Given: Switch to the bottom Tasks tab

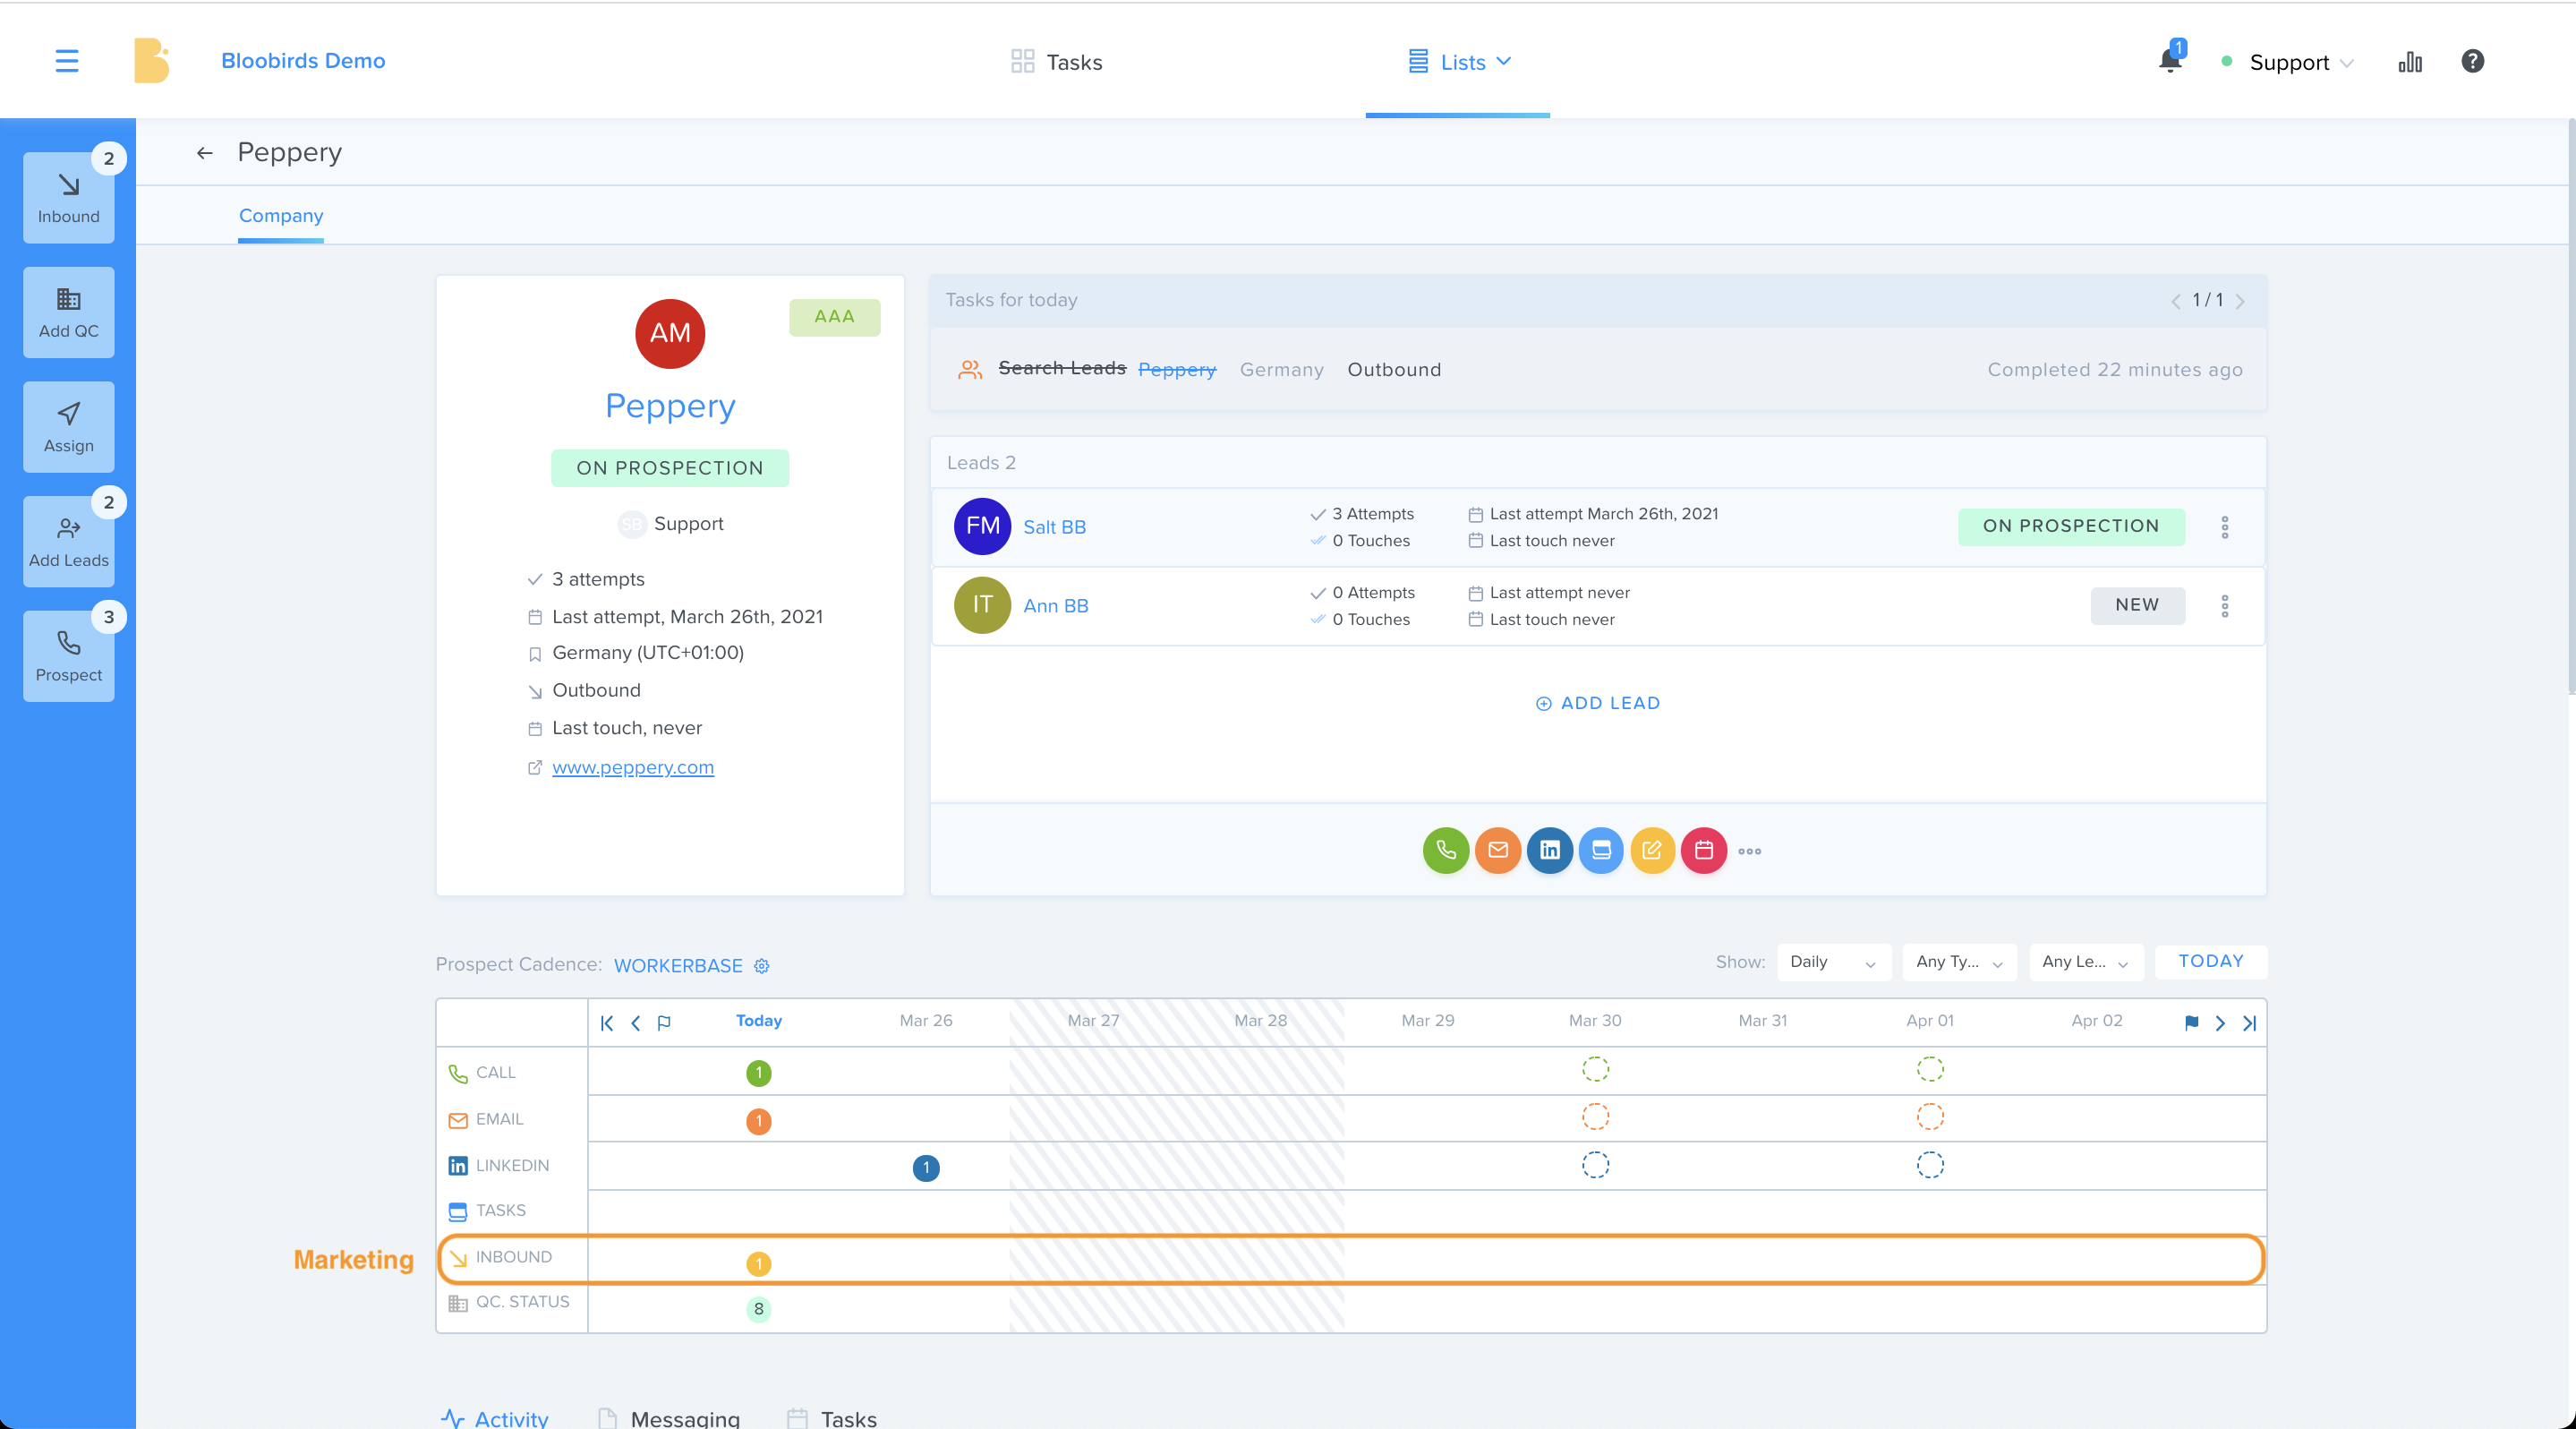Looking at the screenshot, I should point(831,1417).
